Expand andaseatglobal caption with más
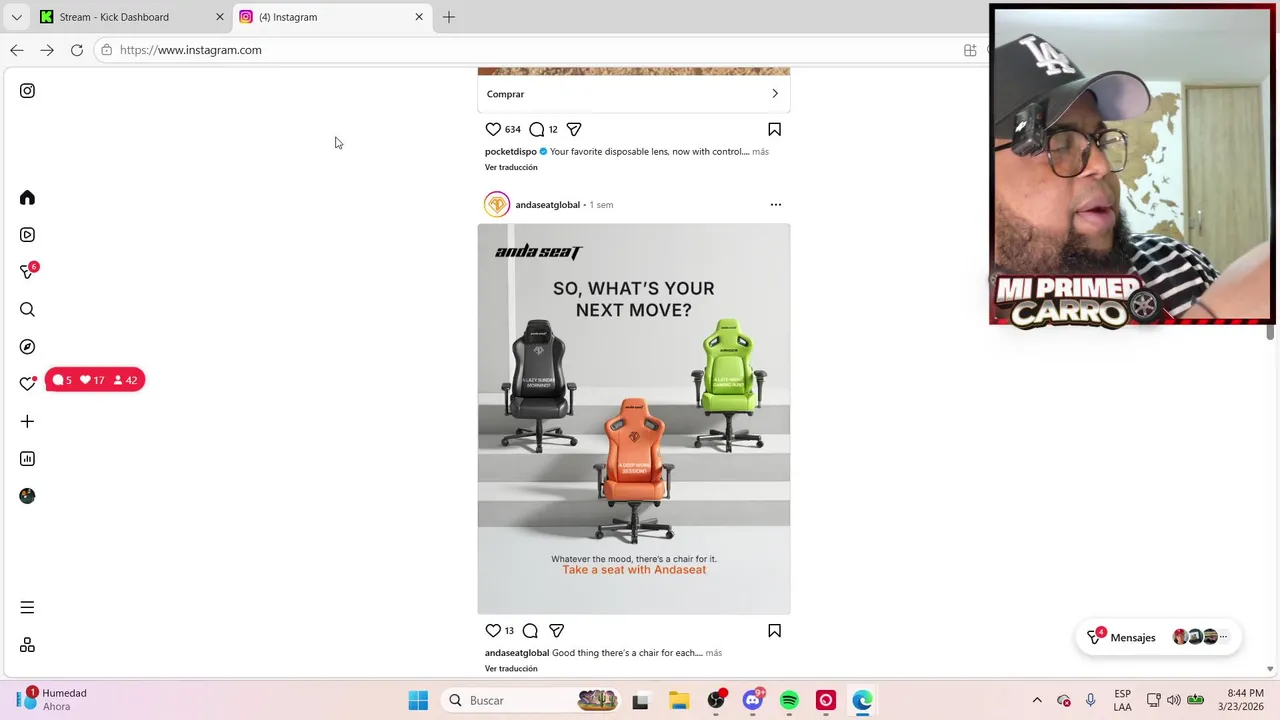The height and width of the screenshot is (720, 1280). coord(713,653)
